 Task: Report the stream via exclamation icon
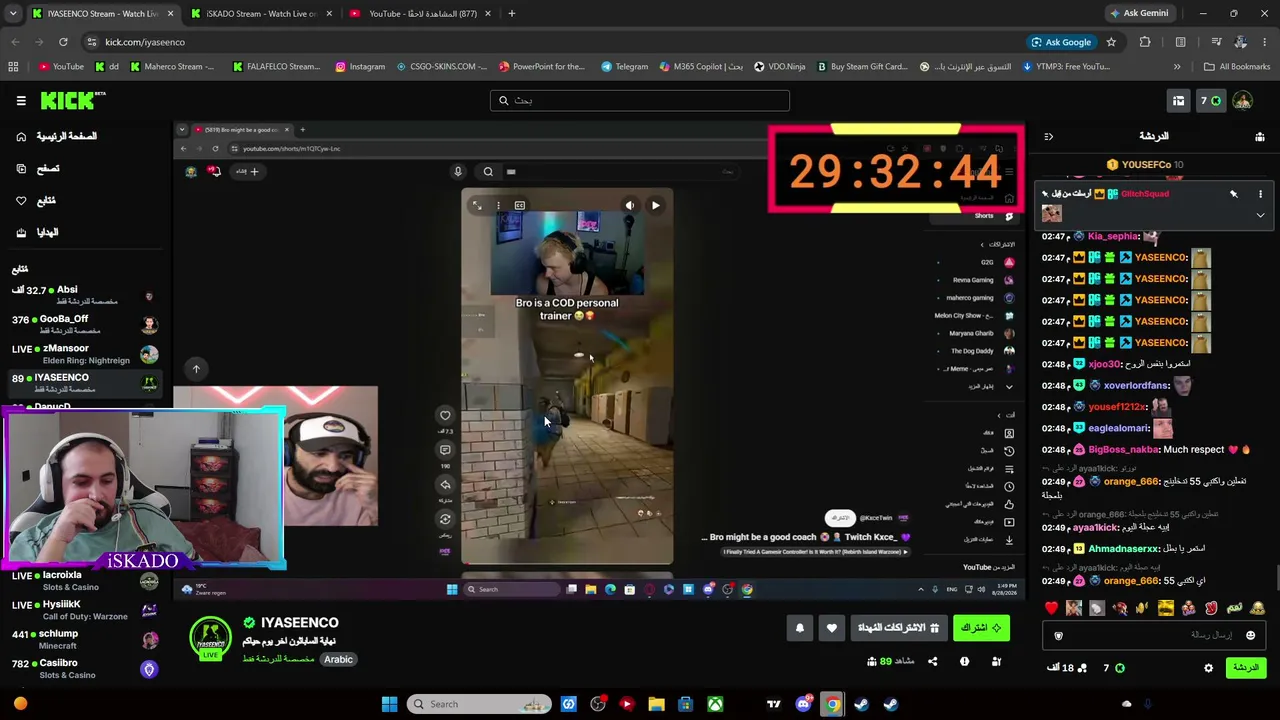964,661
